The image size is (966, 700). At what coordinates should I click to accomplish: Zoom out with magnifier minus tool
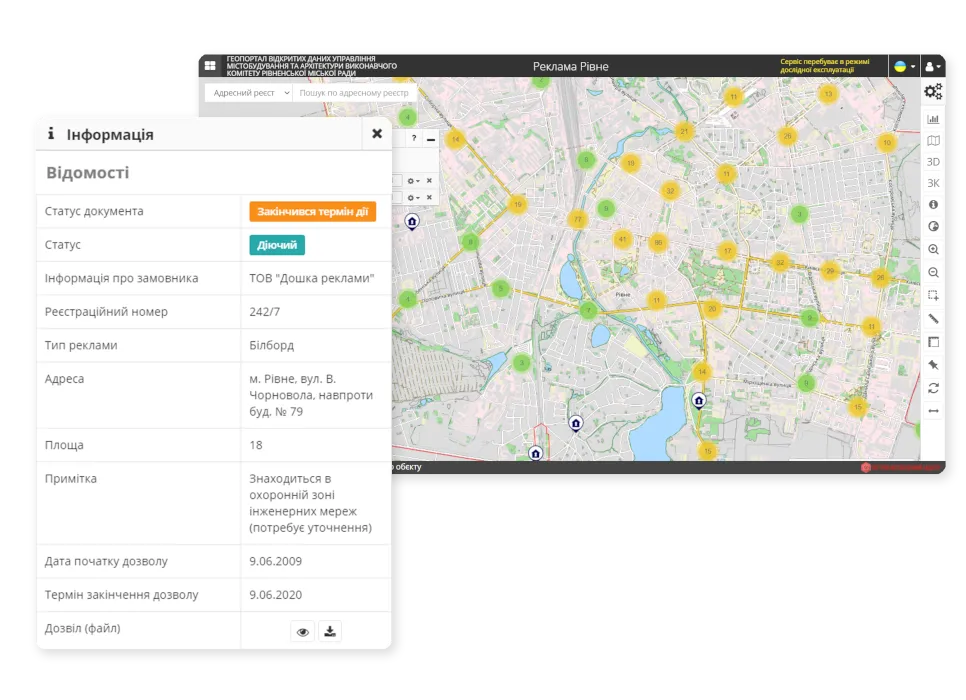pos(933,272)
